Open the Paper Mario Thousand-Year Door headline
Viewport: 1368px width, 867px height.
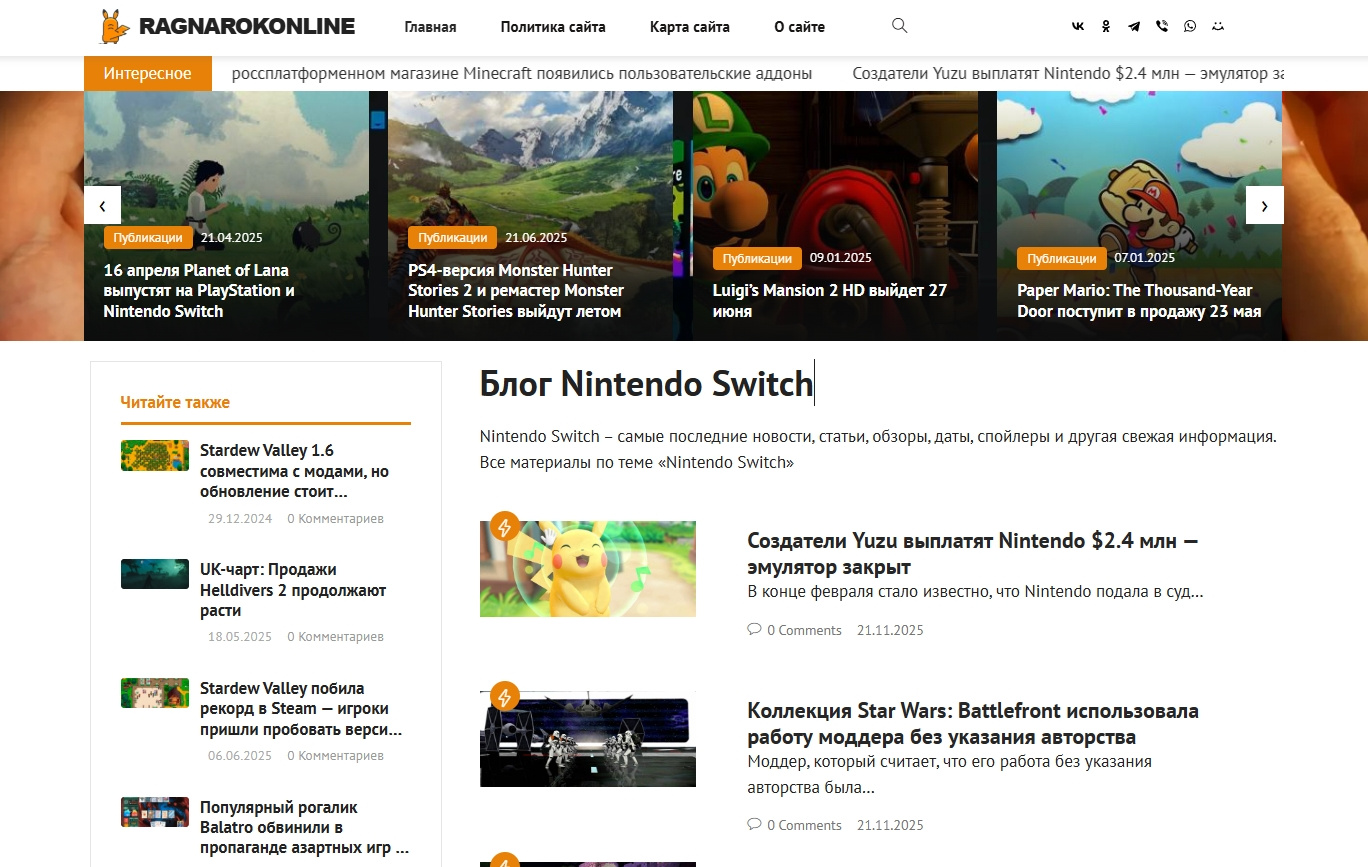[x=1139, y=301]
